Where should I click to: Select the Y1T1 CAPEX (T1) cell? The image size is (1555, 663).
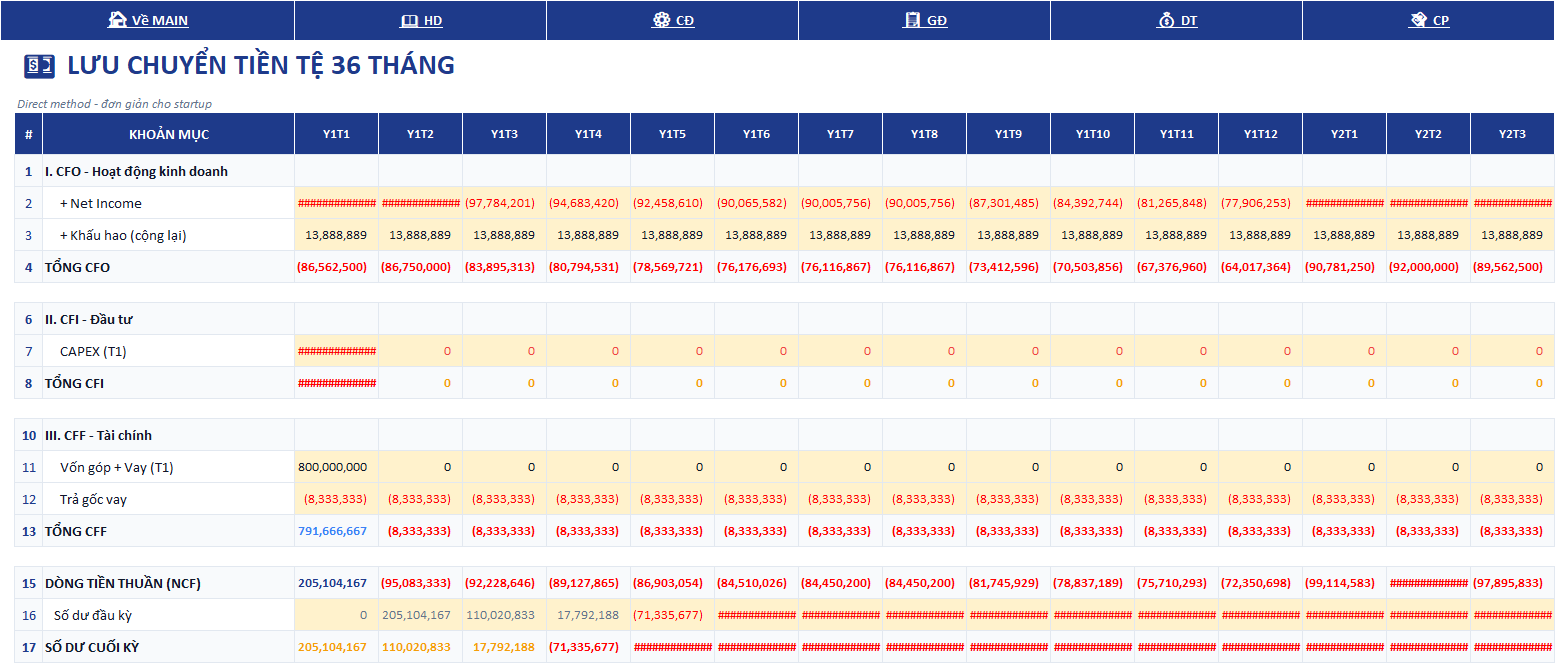pyautogui.click(x=336, y=351)
